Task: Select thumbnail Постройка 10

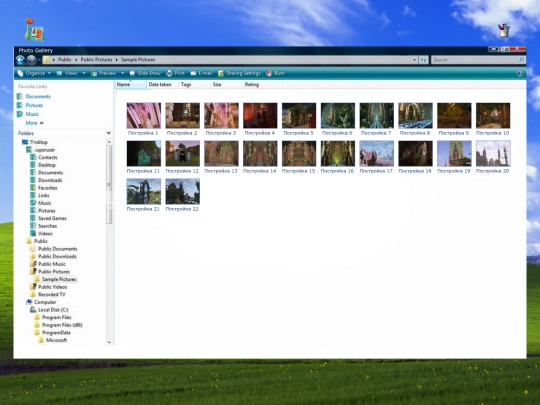Action: pyautogui.click(x=493, y=119)
